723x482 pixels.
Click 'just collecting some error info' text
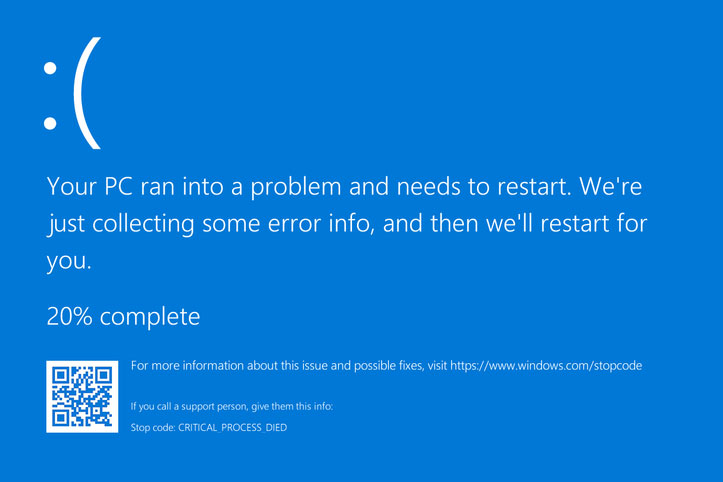tap(209, 225)
